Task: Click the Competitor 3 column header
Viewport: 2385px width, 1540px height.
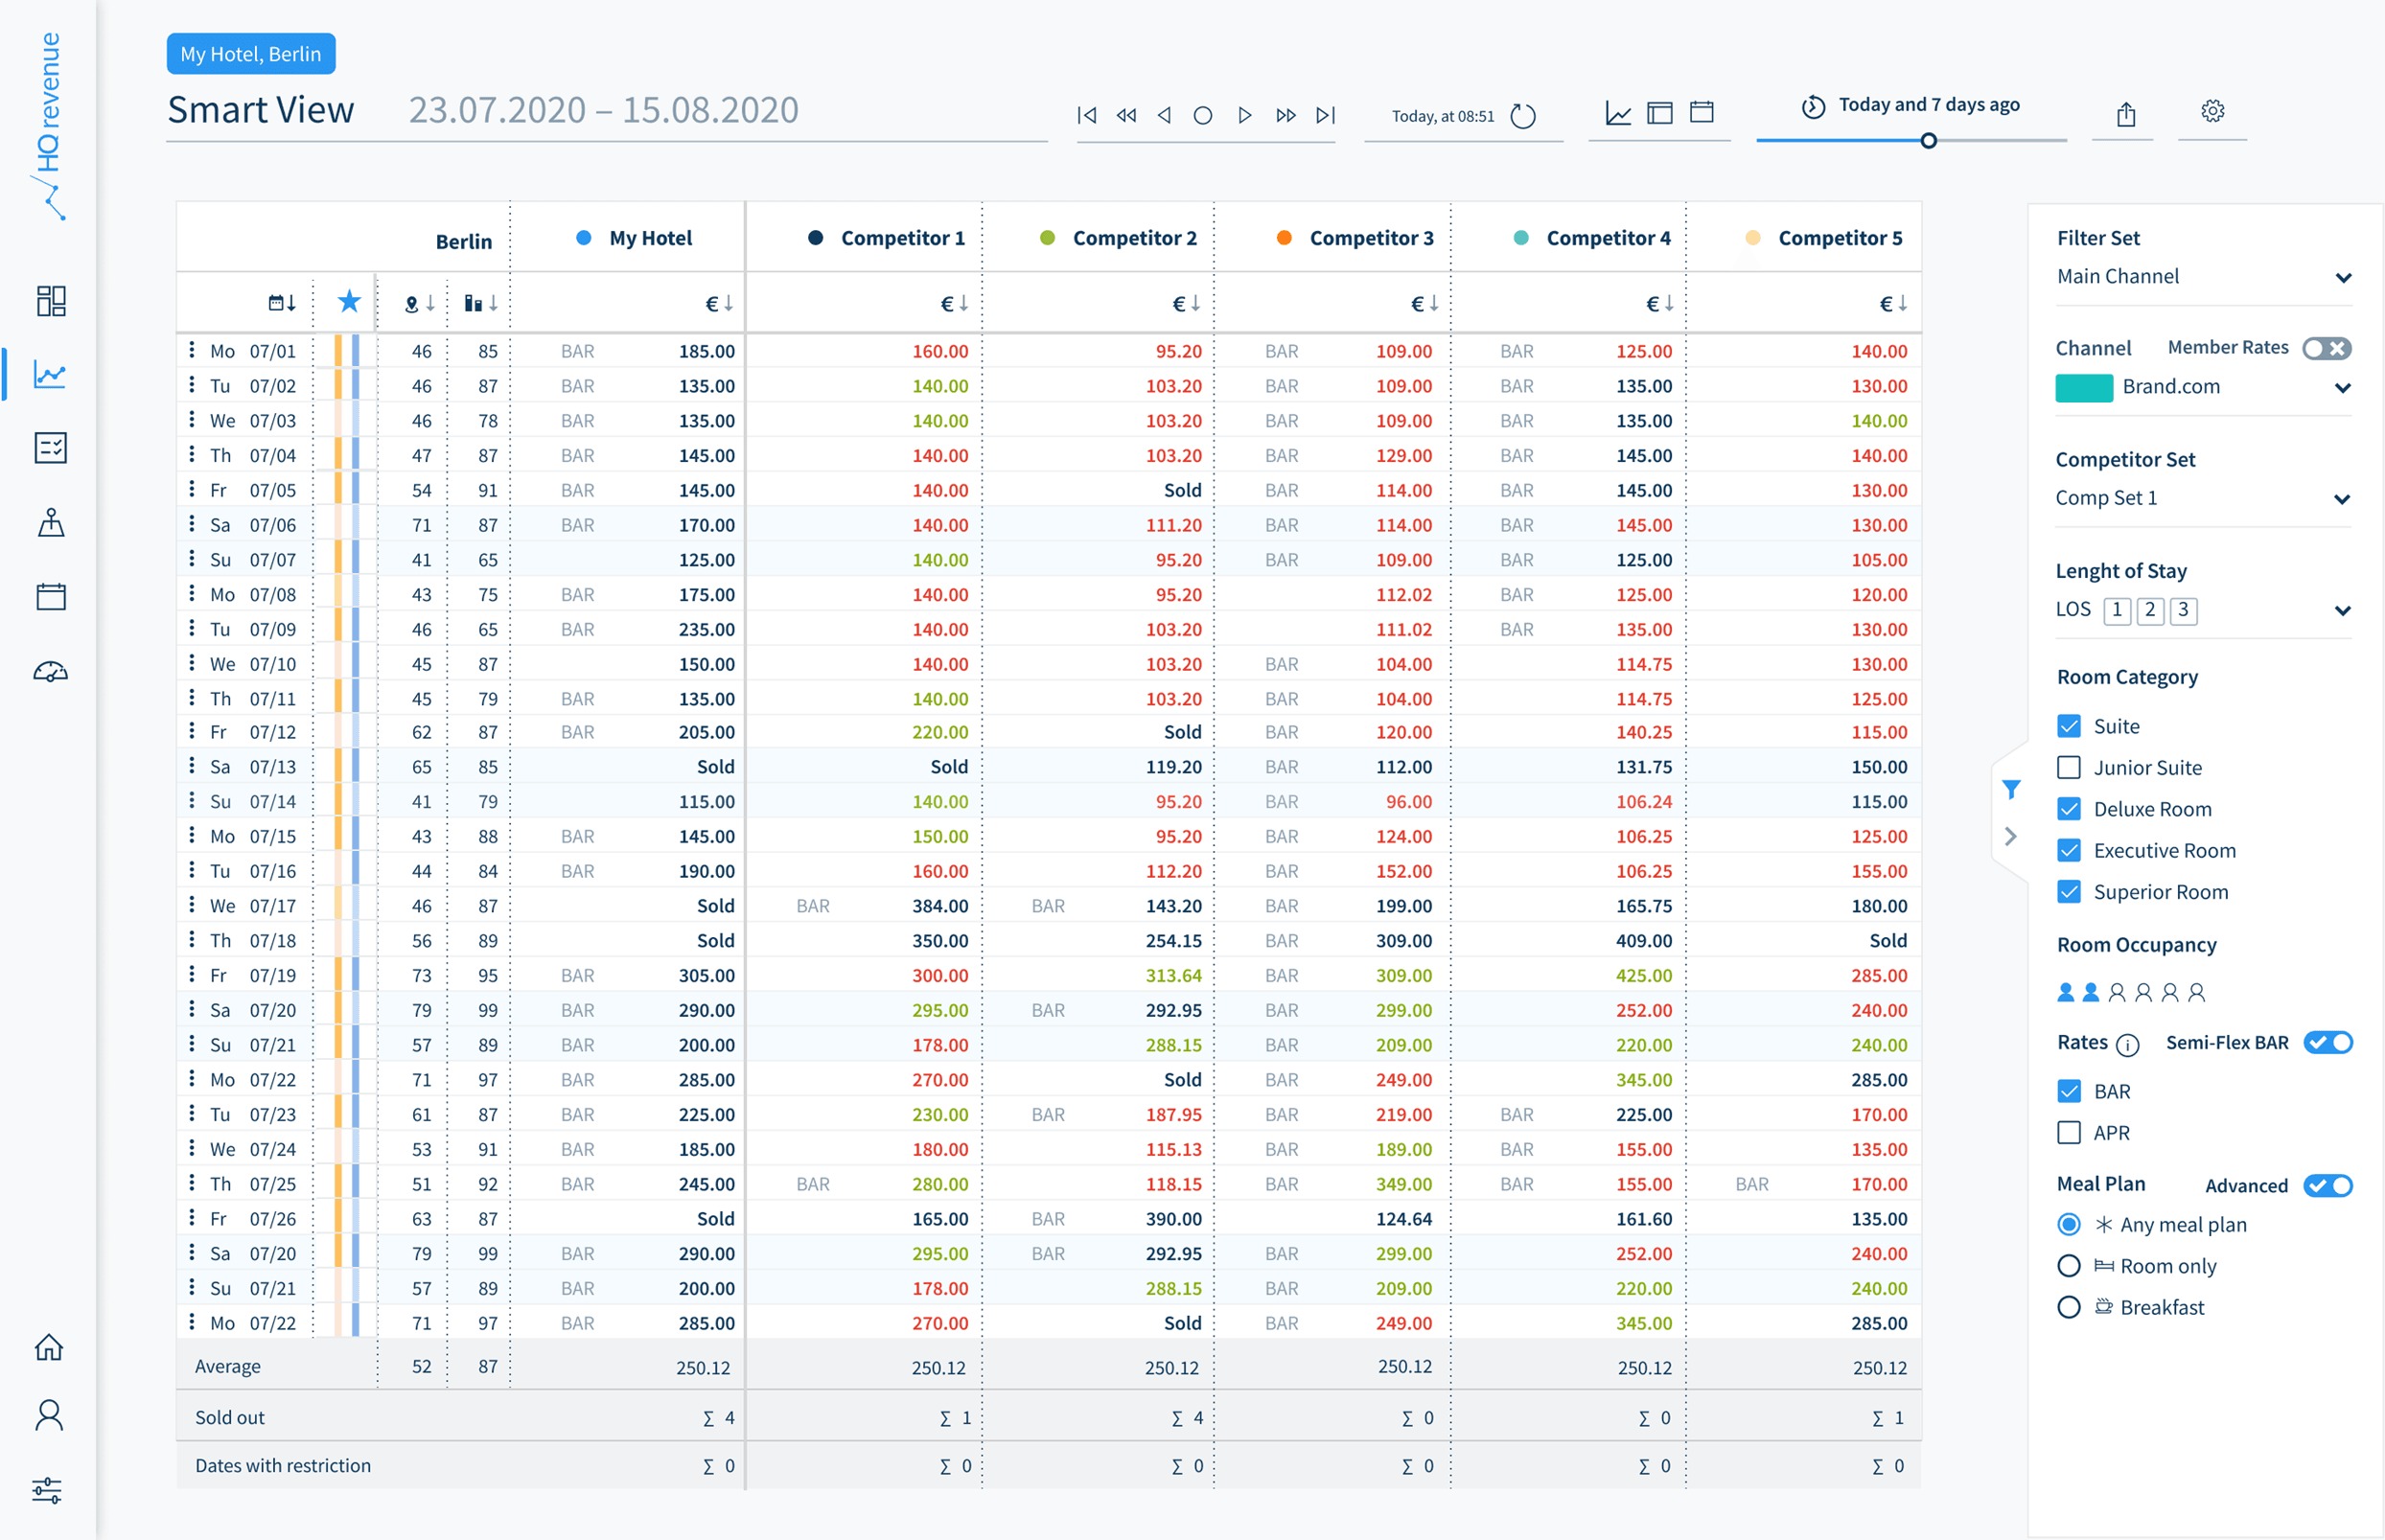Action: [1371, 238]
